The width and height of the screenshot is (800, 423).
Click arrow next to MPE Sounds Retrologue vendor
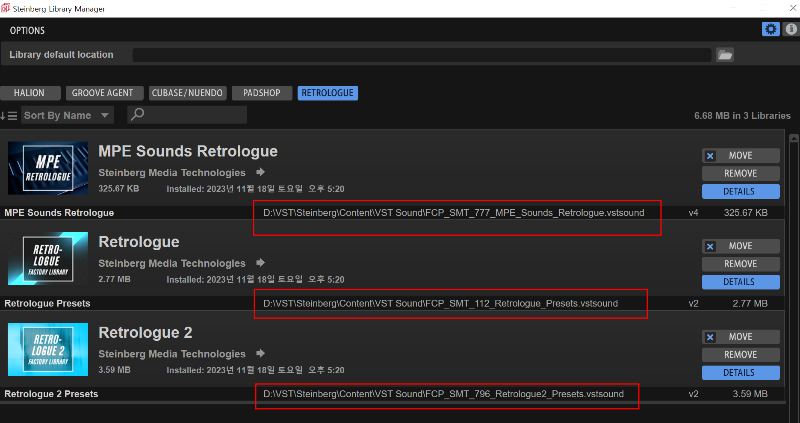click(x=260, y=172)
